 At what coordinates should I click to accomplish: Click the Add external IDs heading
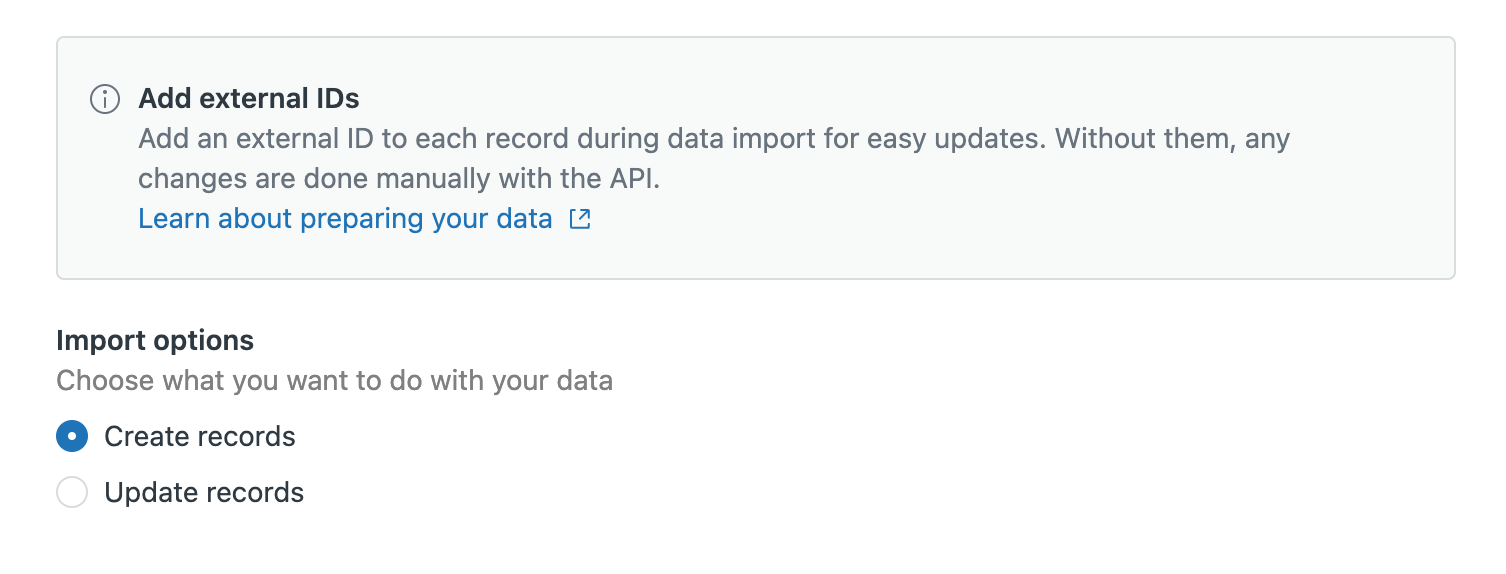[249, 99]
